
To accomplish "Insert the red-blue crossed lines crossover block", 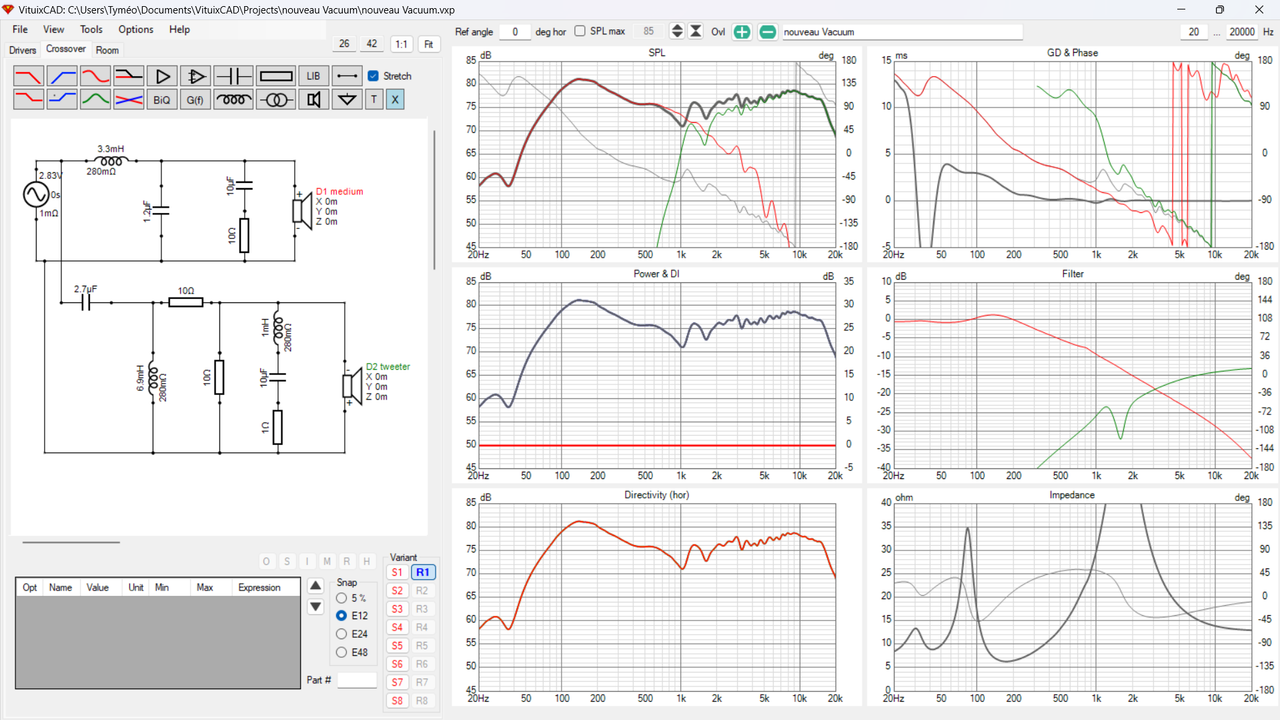I will [129, 99].
